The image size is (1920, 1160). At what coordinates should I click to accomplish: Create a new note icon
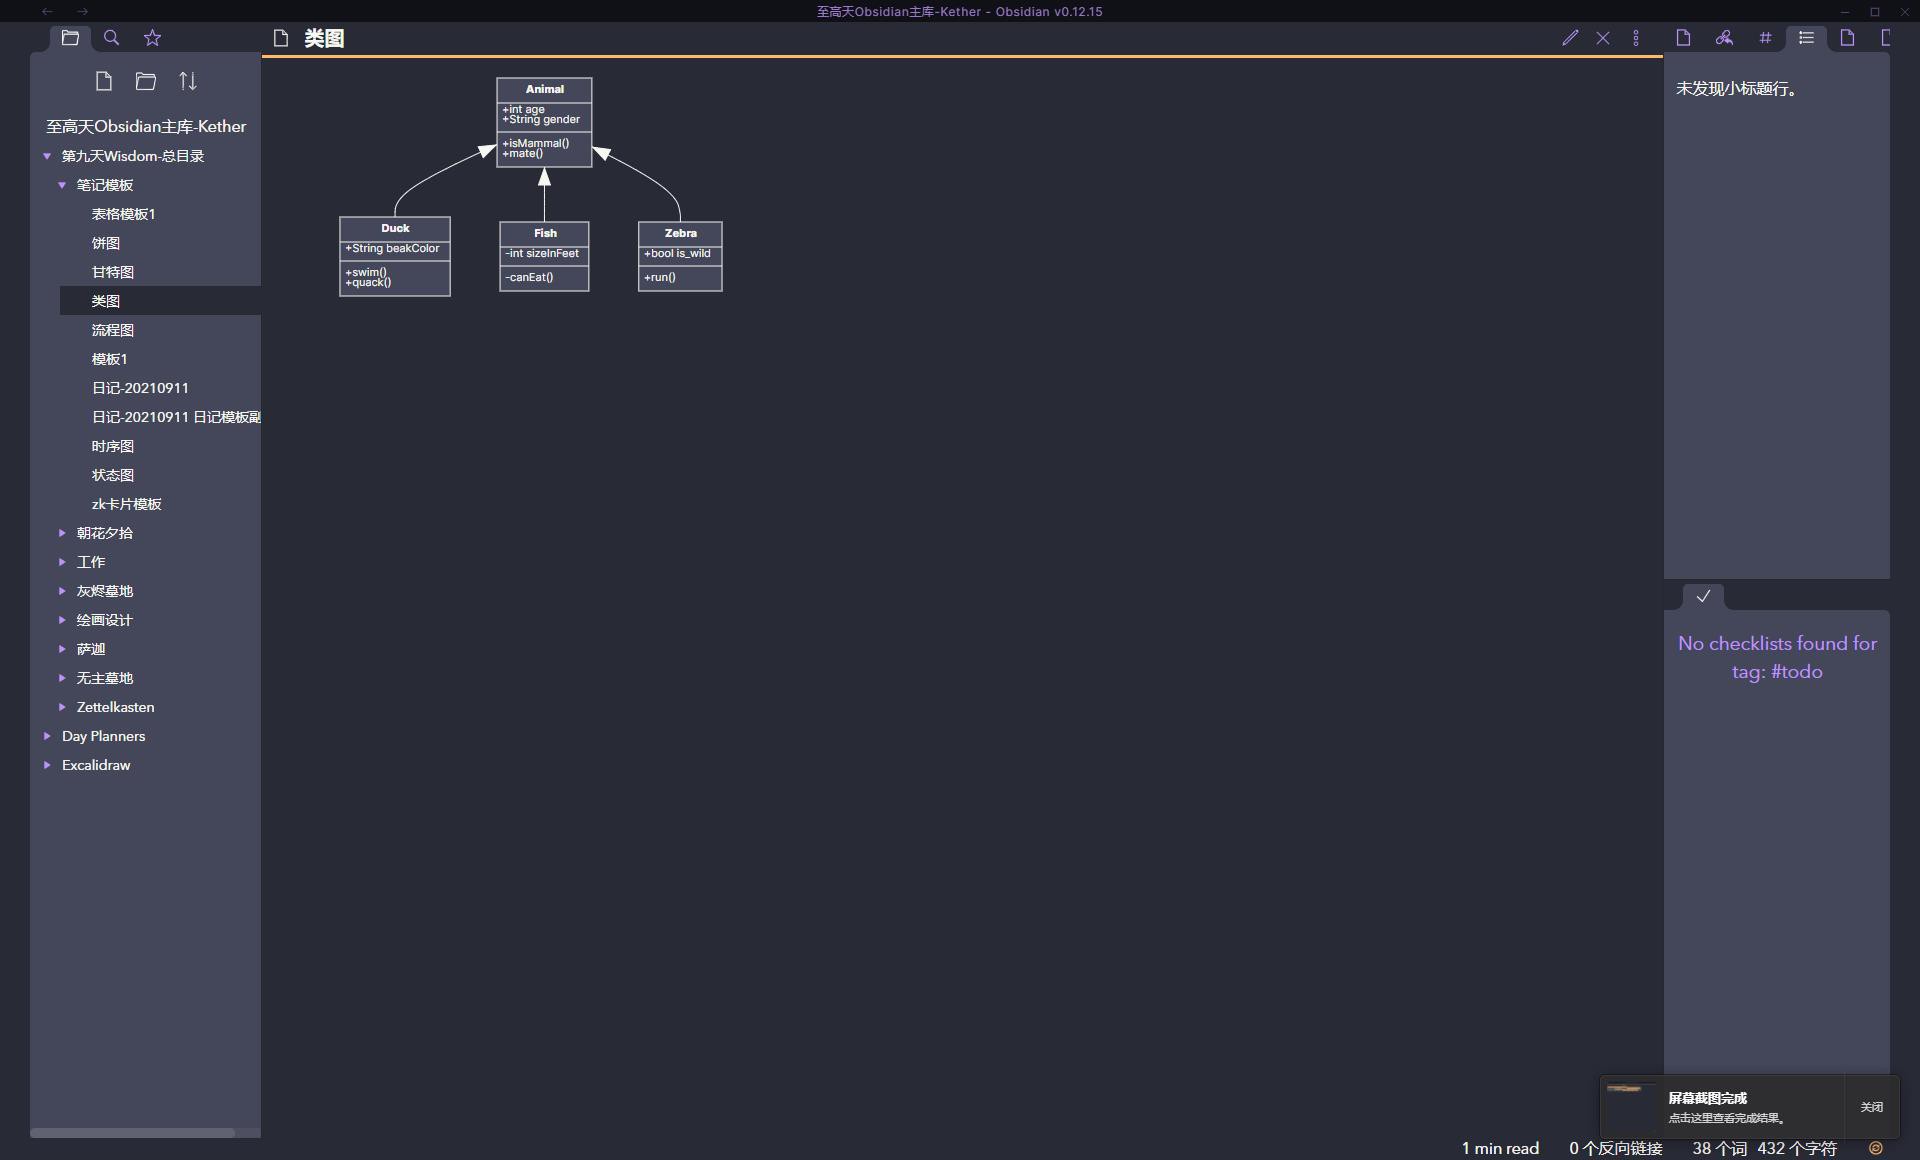[104, 81]
